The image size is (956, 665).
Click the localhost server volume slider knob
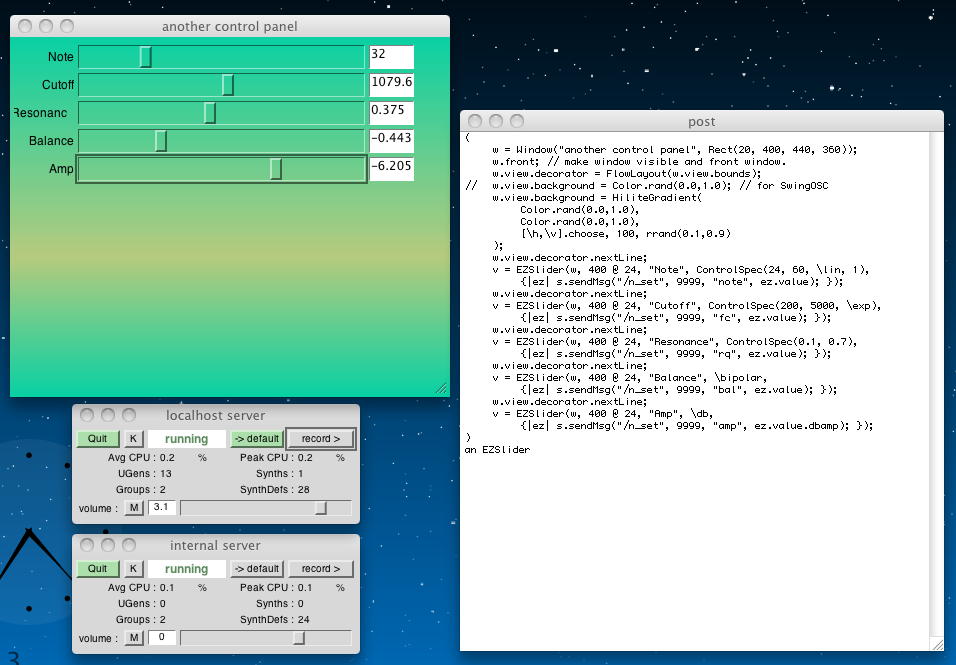point(321,508)
